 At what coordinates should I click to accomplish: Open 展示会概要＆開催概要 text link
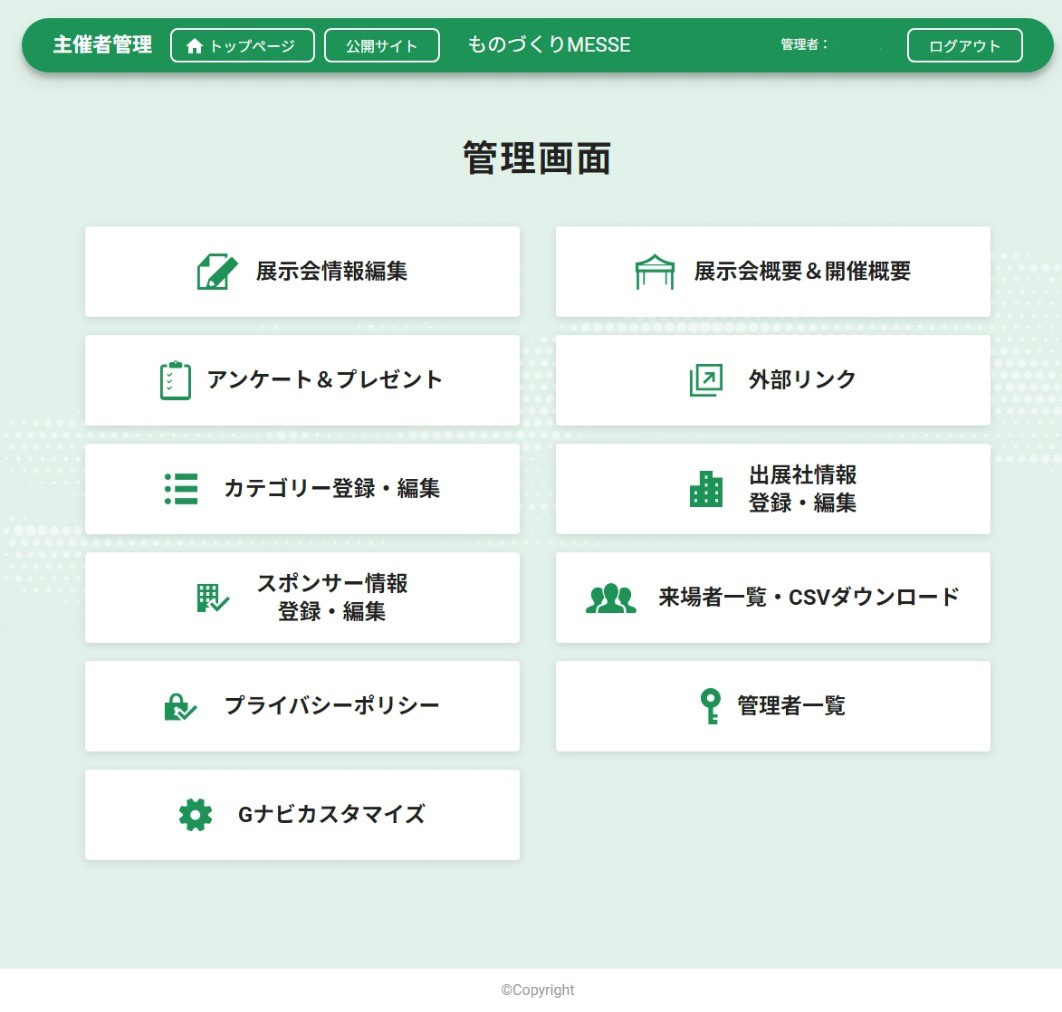(x=803, y=271)
